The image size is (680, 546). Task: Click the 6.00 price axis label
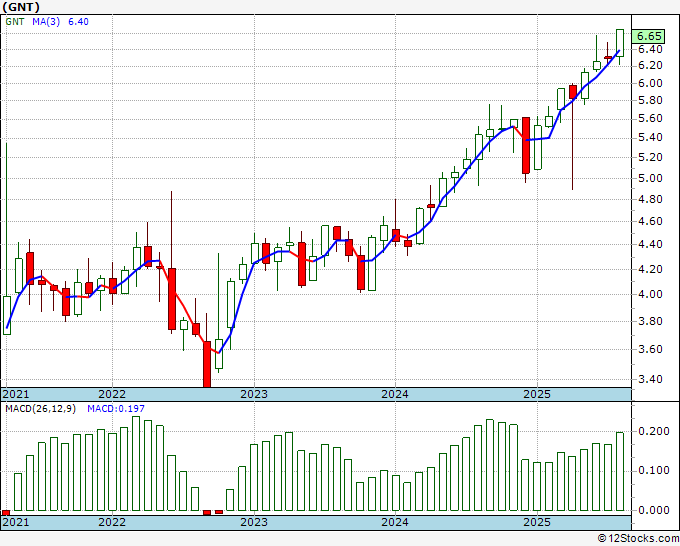pos(650,83)
